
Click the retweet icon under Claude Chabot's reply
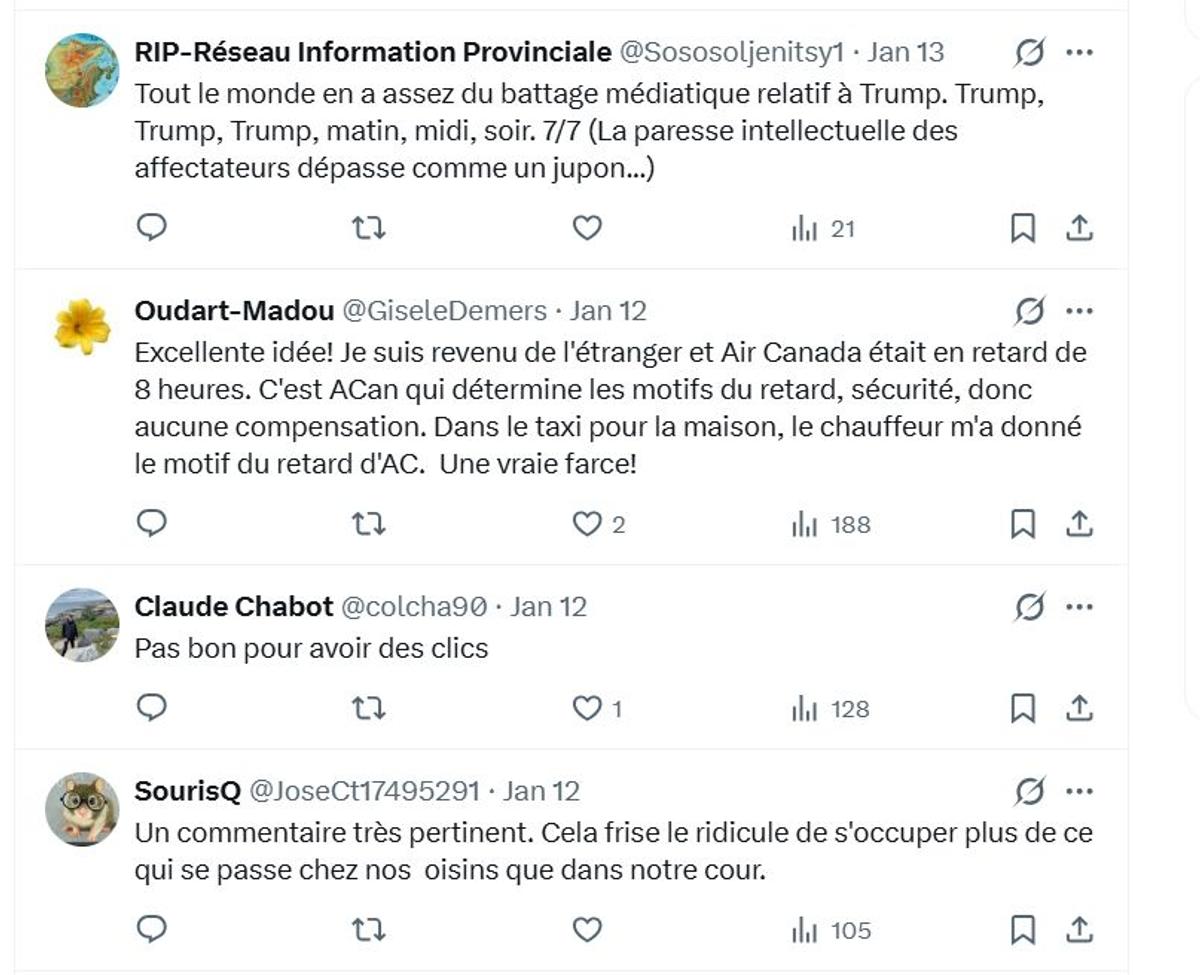point(370,710)
